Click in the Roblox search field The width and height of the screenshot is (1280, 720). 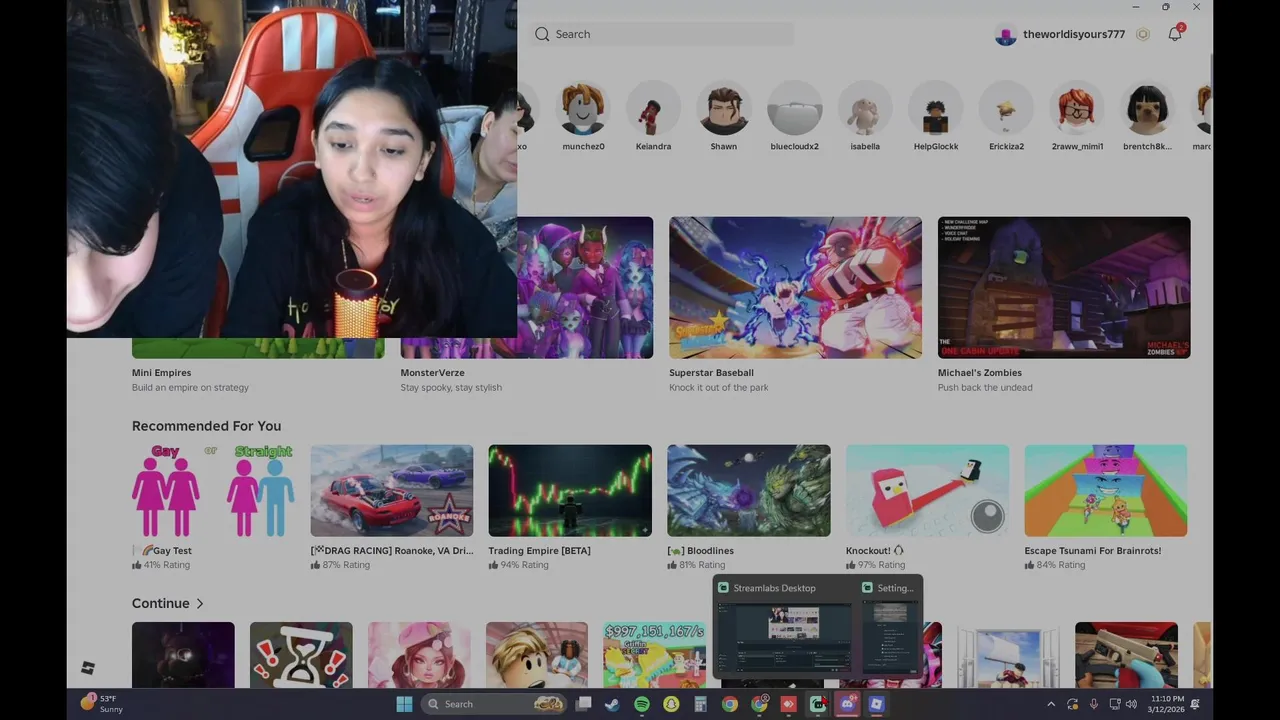663,34
